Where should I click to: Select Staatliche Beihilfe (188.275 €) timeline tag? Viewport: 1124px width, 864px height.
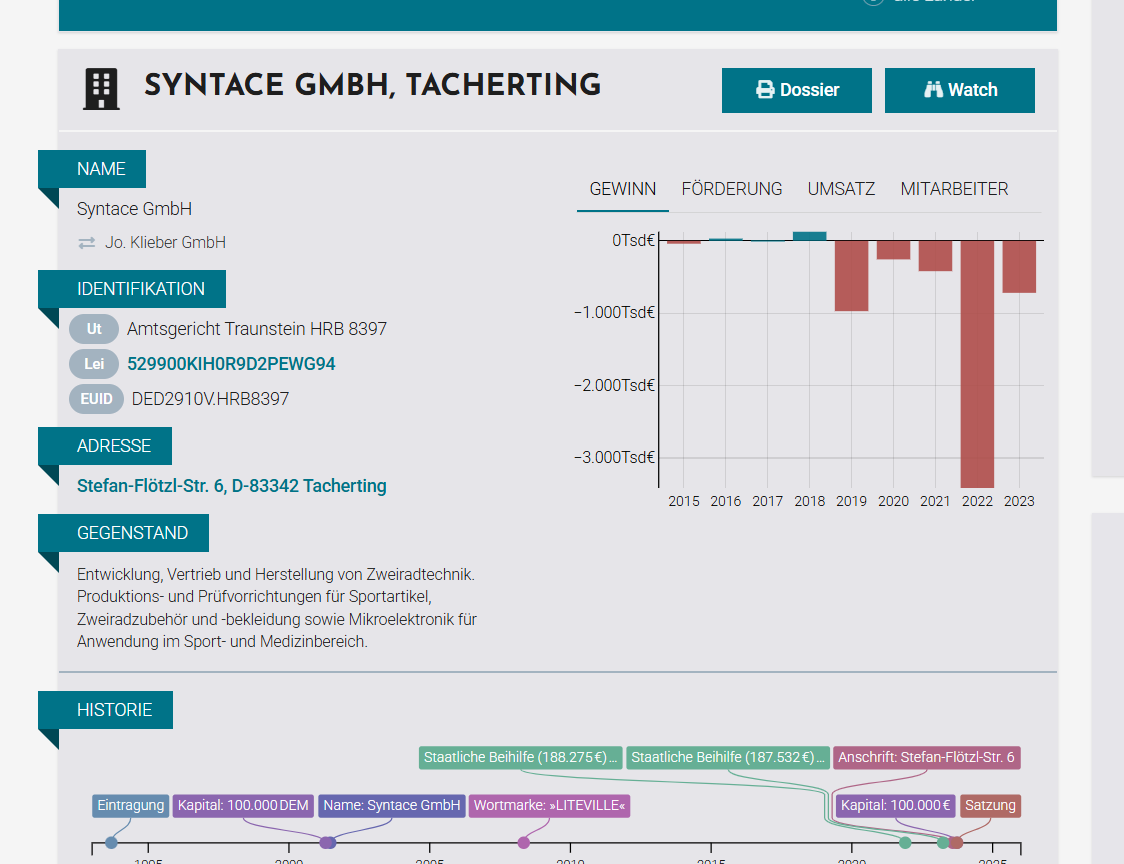521,758
